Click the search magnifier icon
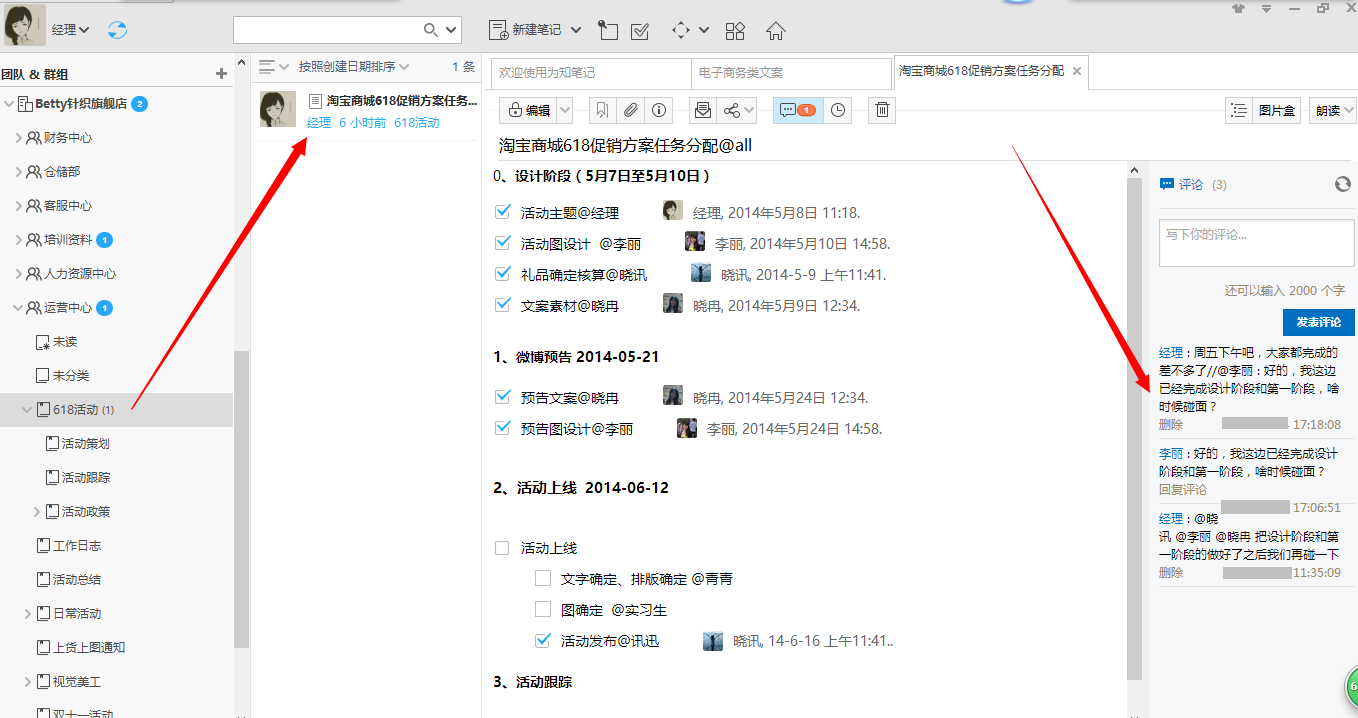The image size is (1358, 718). click(x=432, y=30)
